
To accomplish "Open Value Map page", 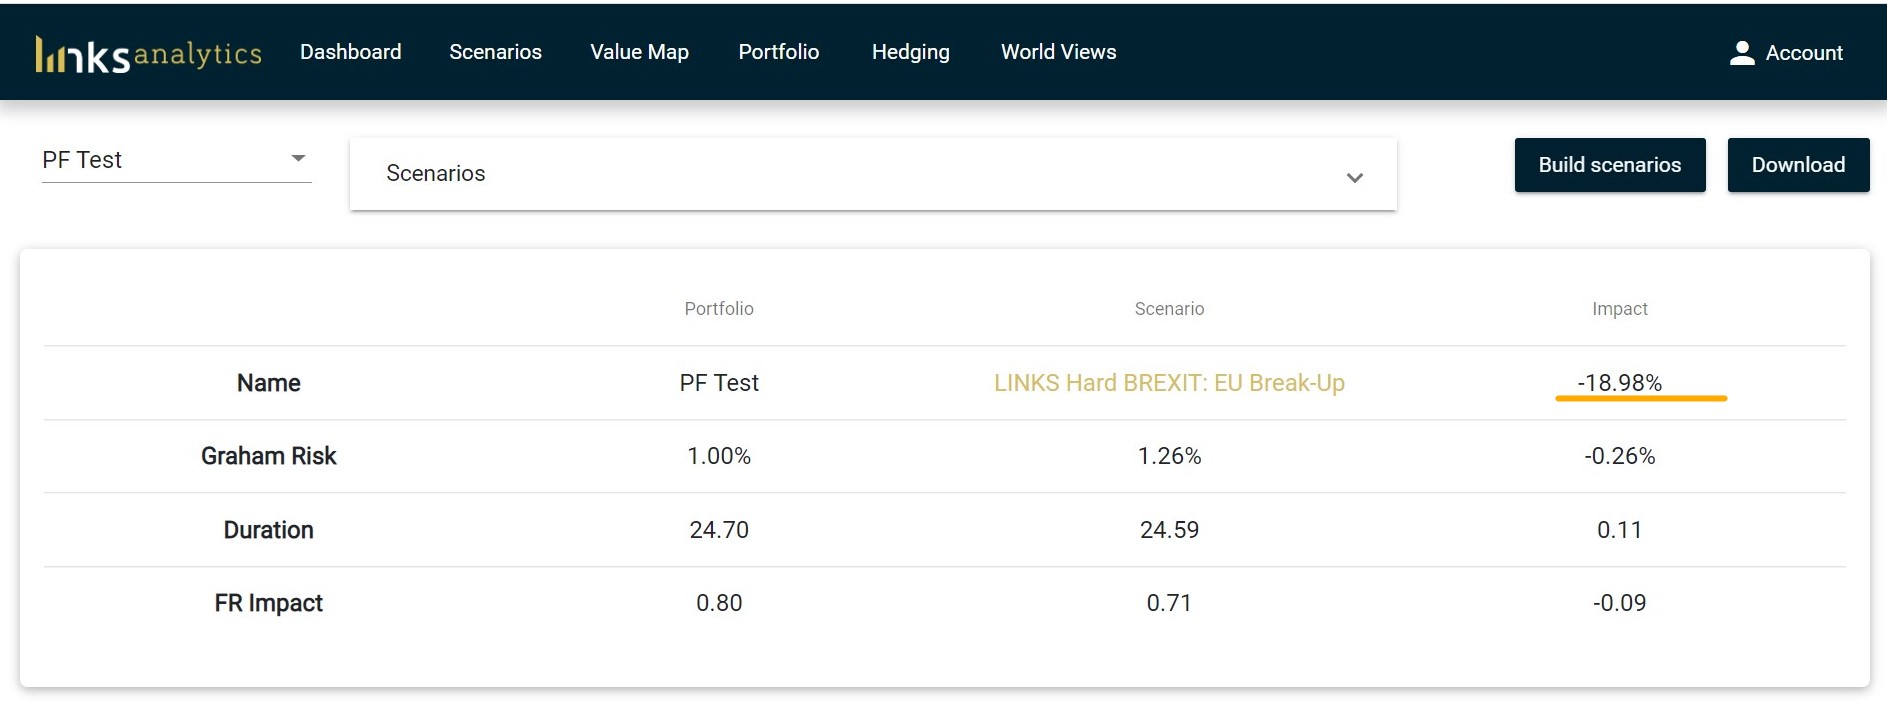I will (639, 52).
